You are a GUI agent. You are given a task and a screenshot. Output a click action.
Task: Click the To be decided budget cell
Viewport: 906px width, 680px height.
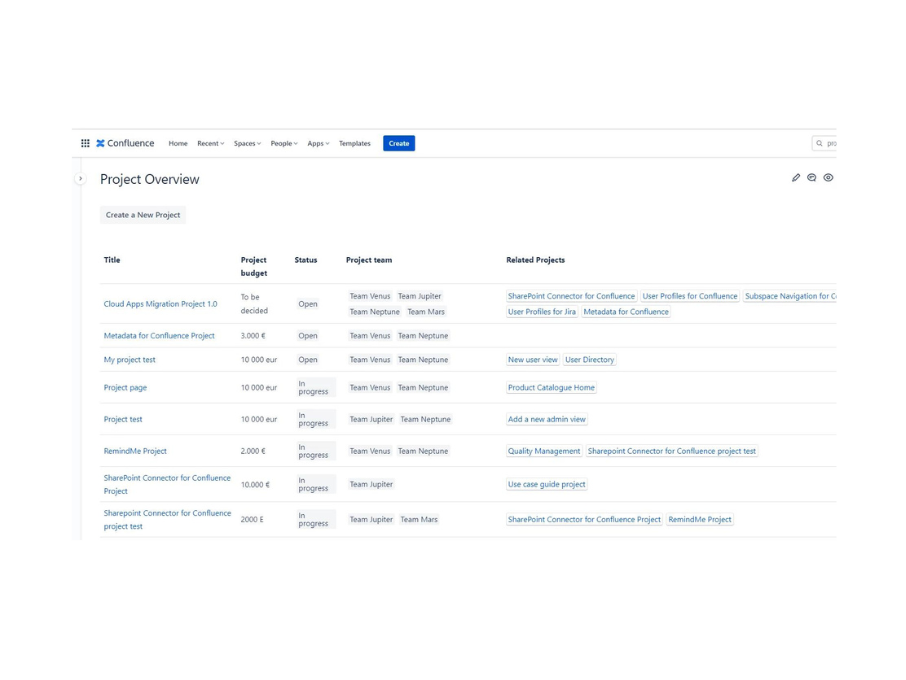pos(254,304)
